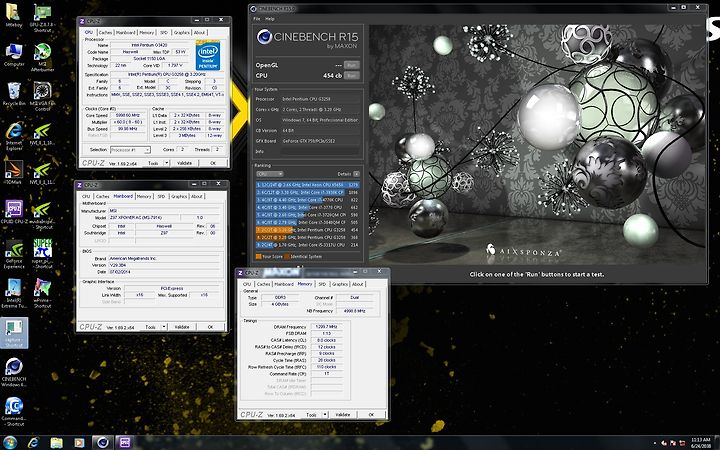Open Mainboard tab in top CPU-Z window
The height and width of the screenshot is (450, 720).
click(125, 33)
